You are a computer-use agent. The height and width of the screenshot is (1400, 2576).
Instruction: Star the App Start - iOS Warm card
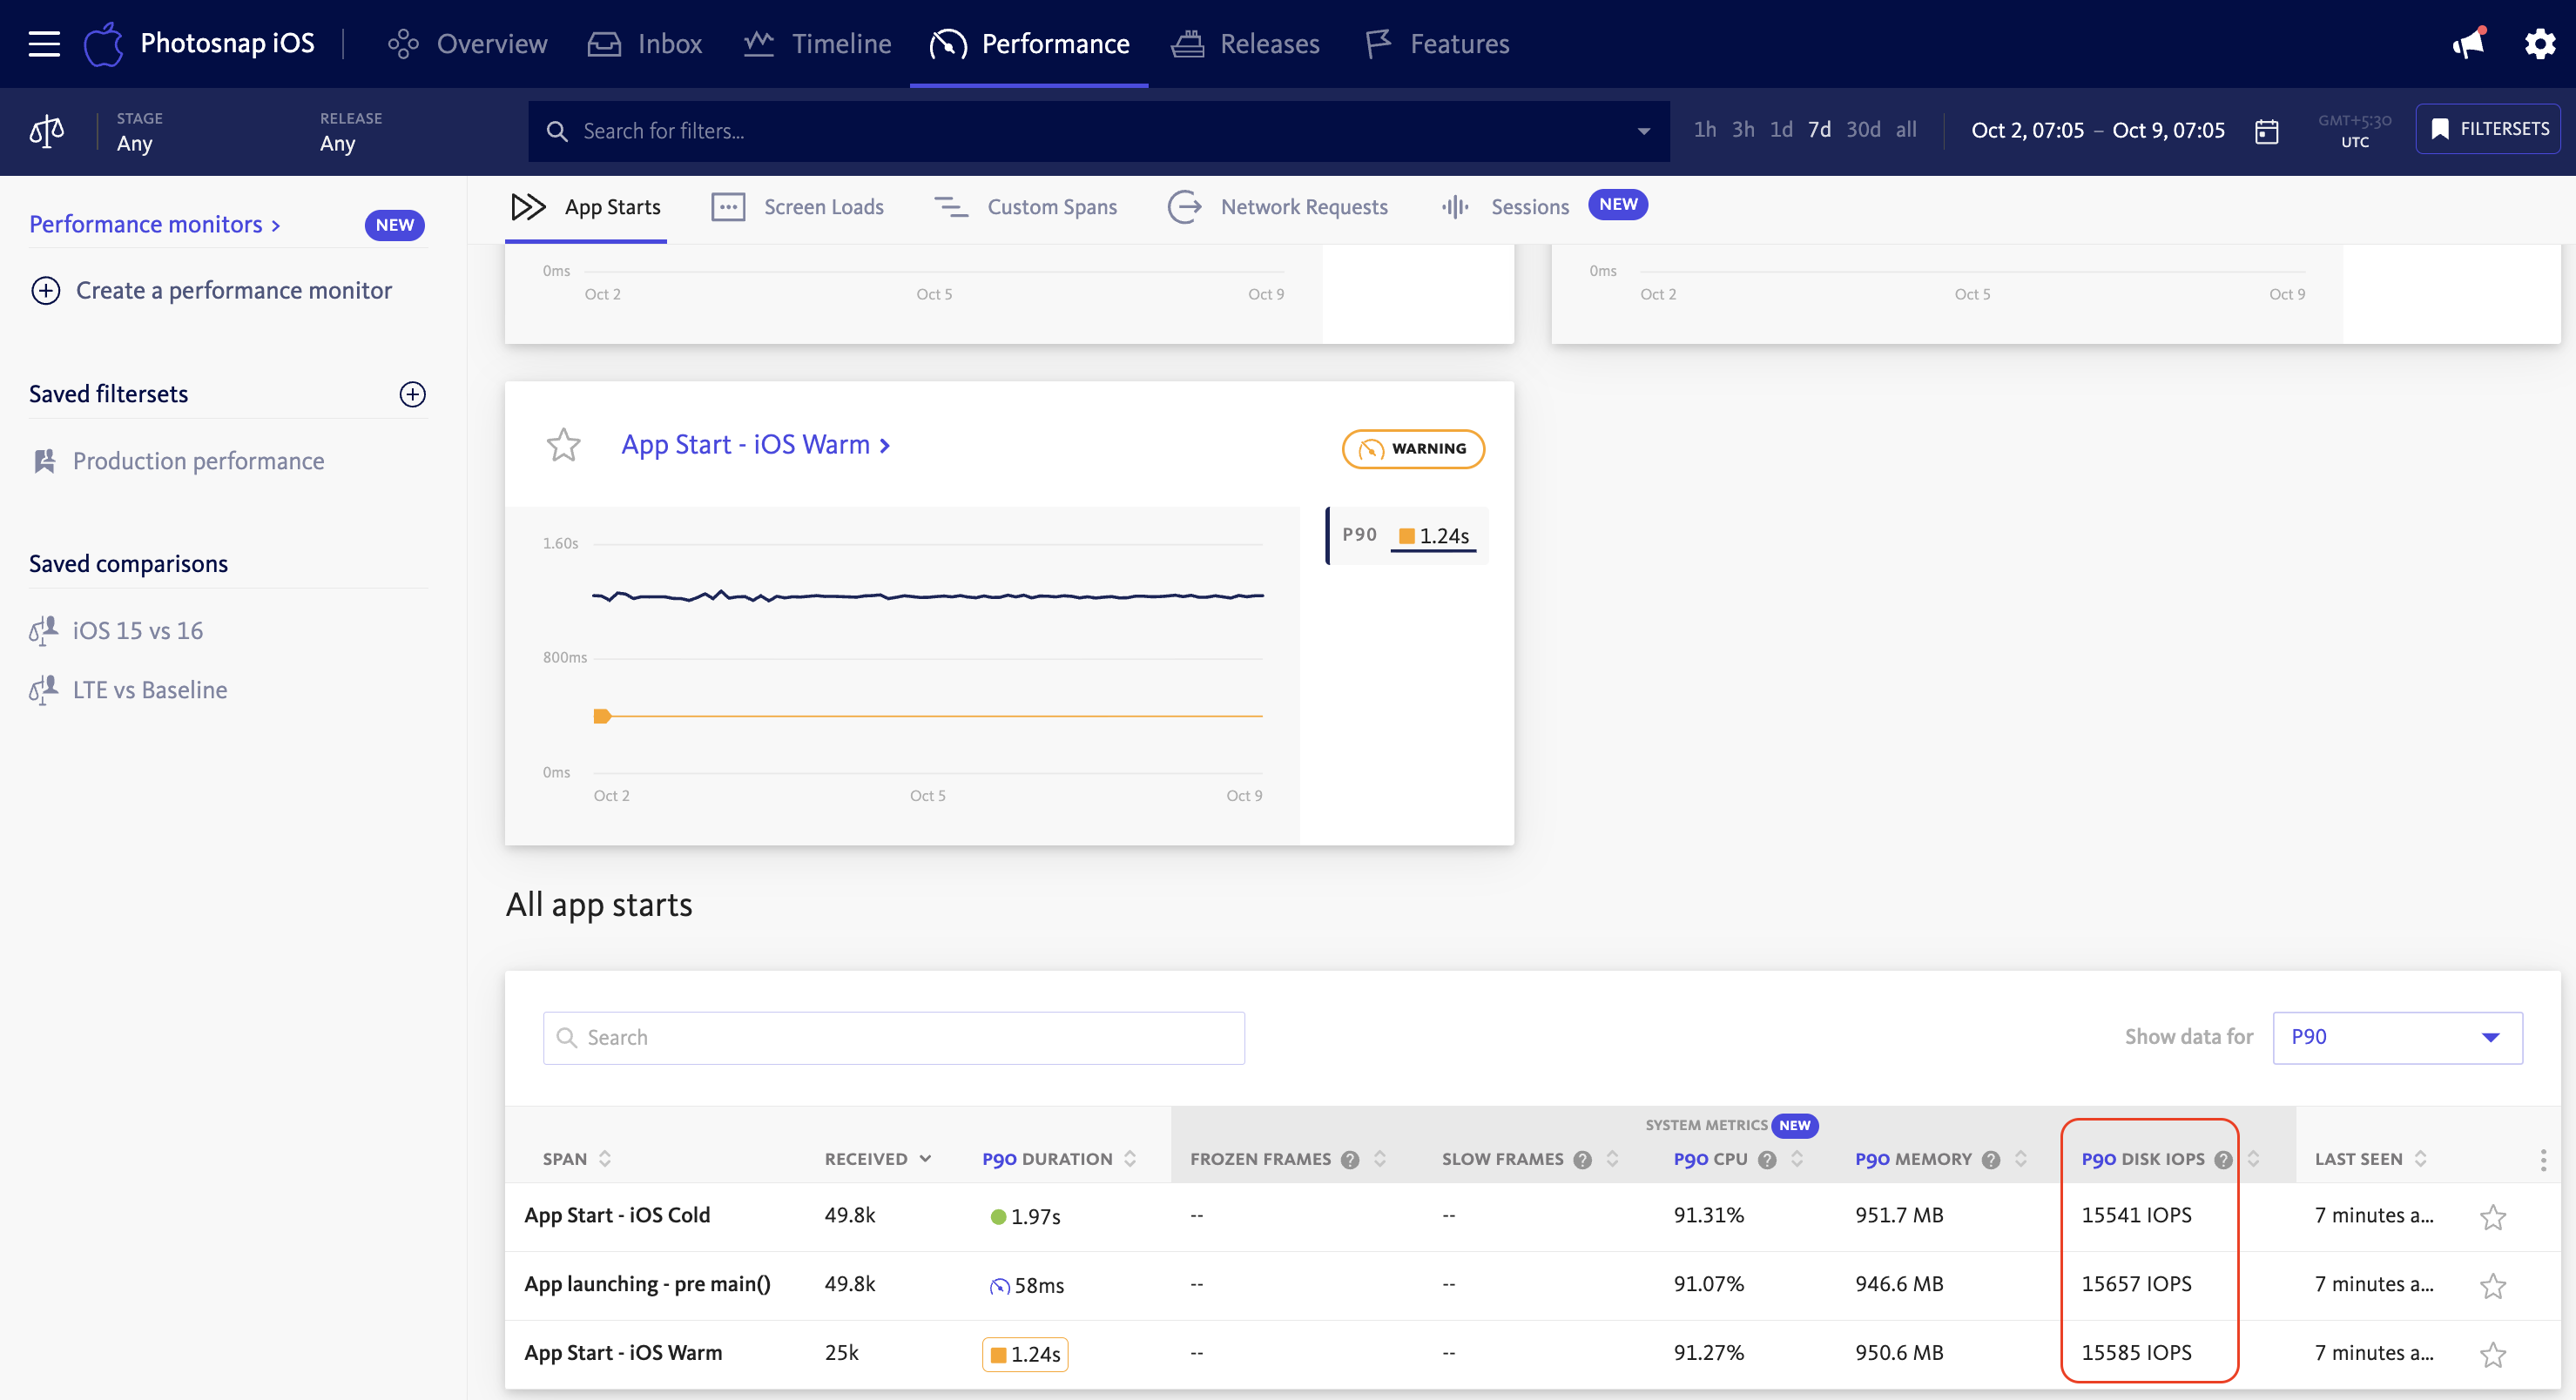[x=563, y=445]
